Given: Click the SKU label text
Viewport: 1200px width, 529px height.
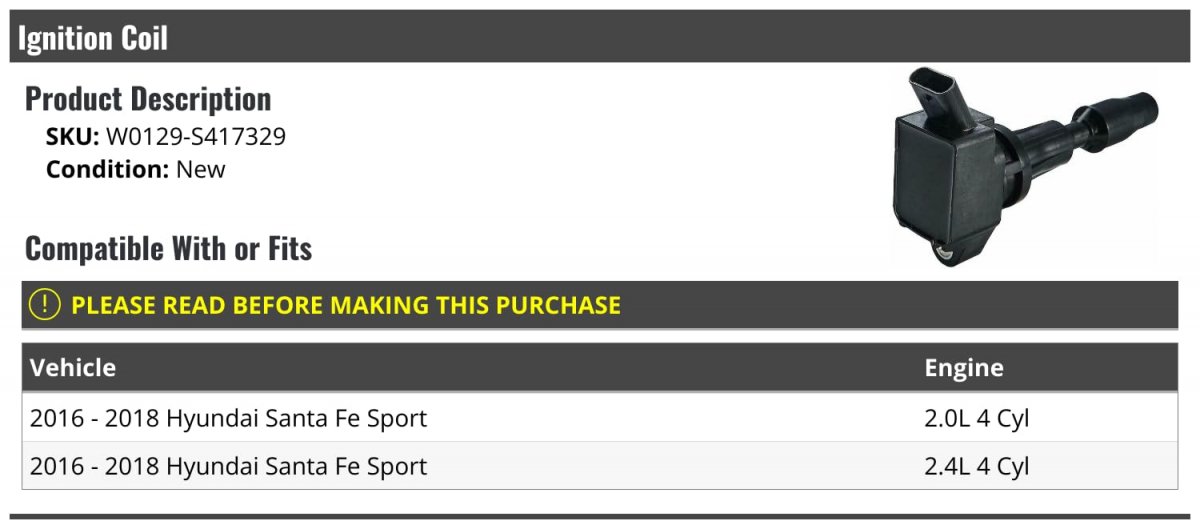Looking at the screenshot, I should click(73, 136).
